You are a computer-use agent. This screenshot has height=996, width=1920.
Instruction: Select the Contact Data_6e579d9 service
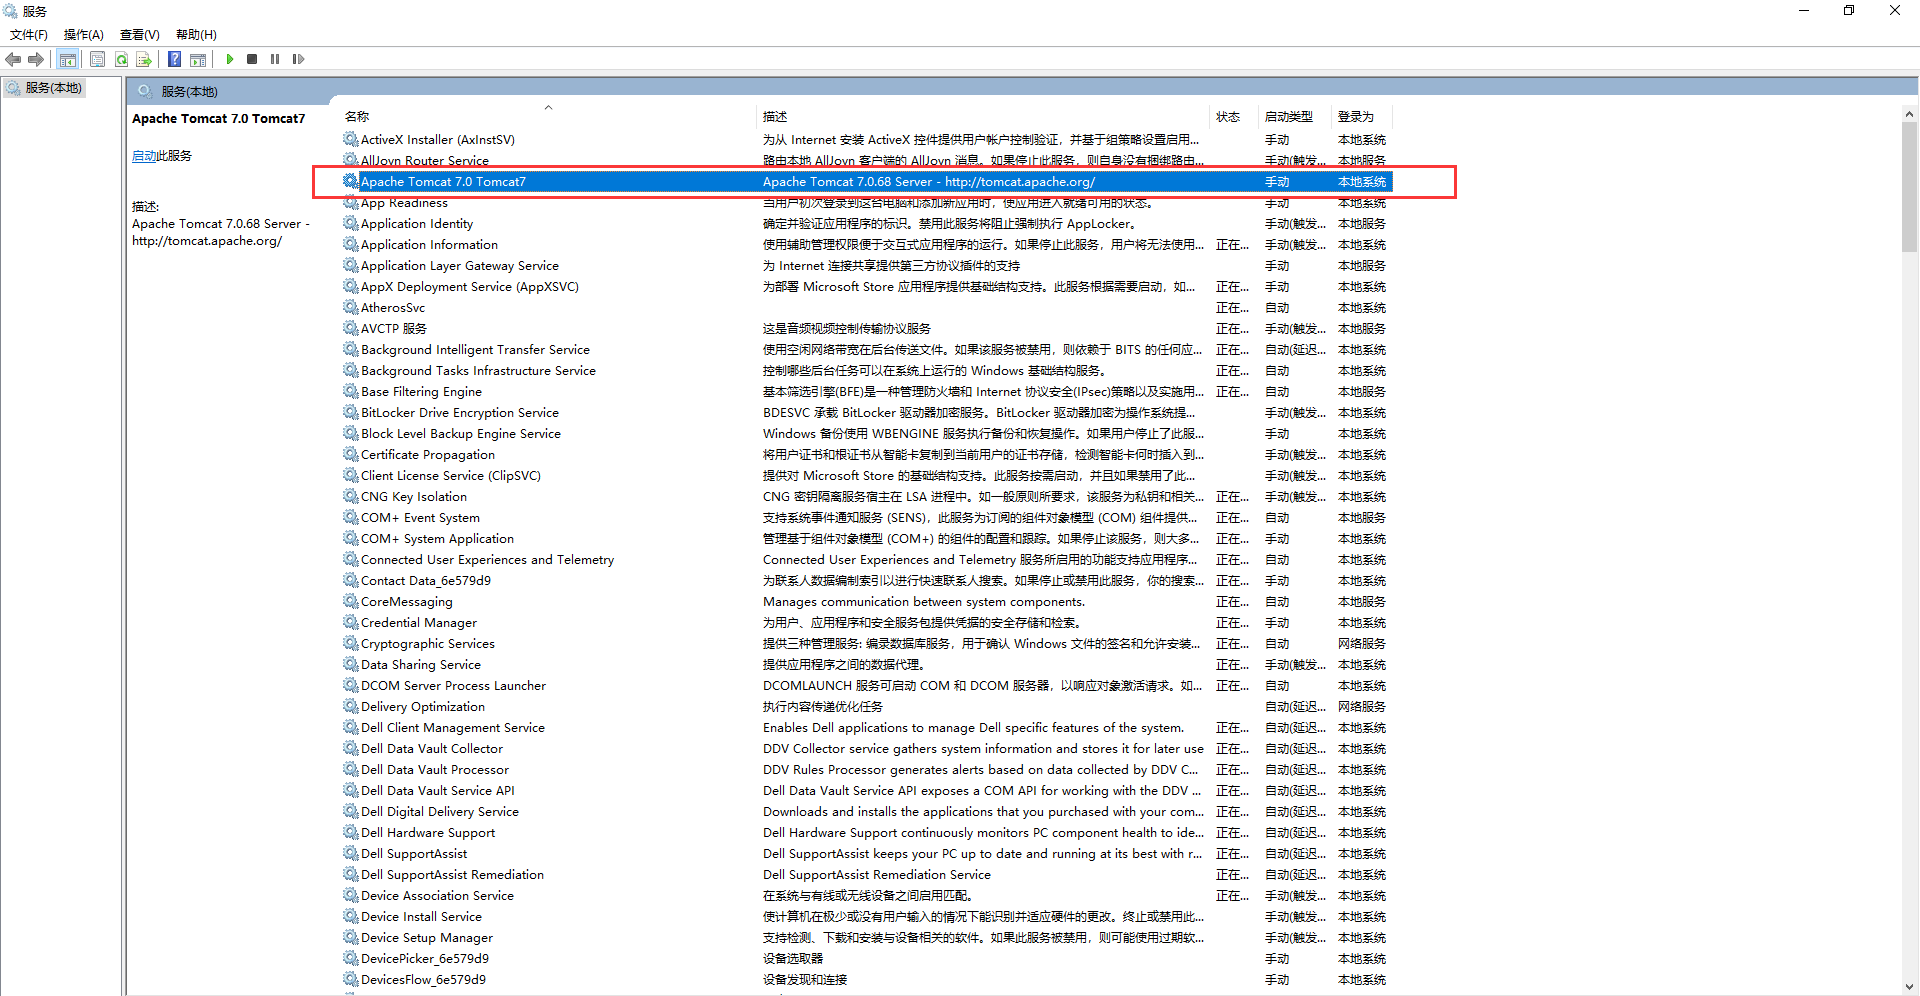pyautogui.click(x=866, y=580)
